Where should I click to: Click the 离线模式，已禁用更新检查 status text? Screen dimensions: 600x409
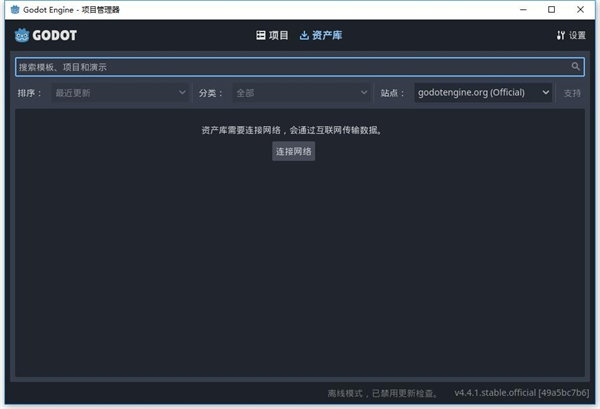pos(382,393)
